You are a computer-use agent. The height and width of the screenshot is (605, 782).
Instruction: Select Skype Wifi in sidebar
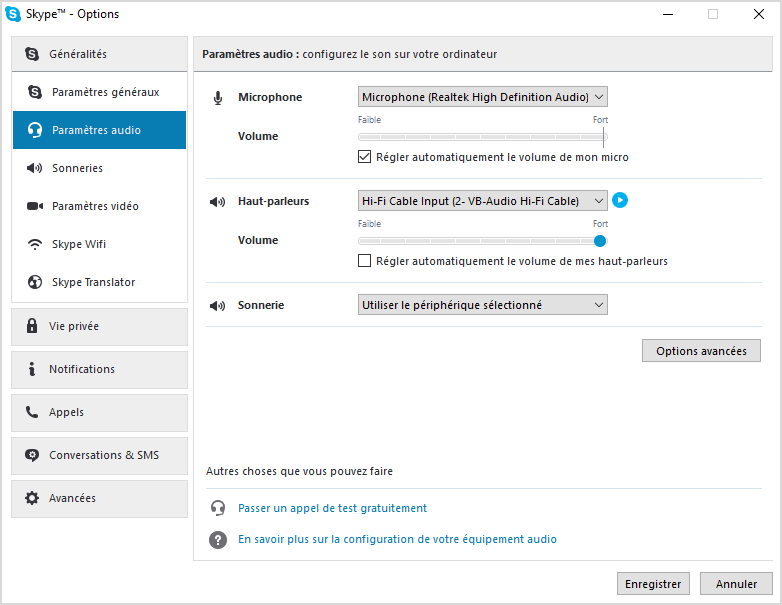tap(100, 244)
